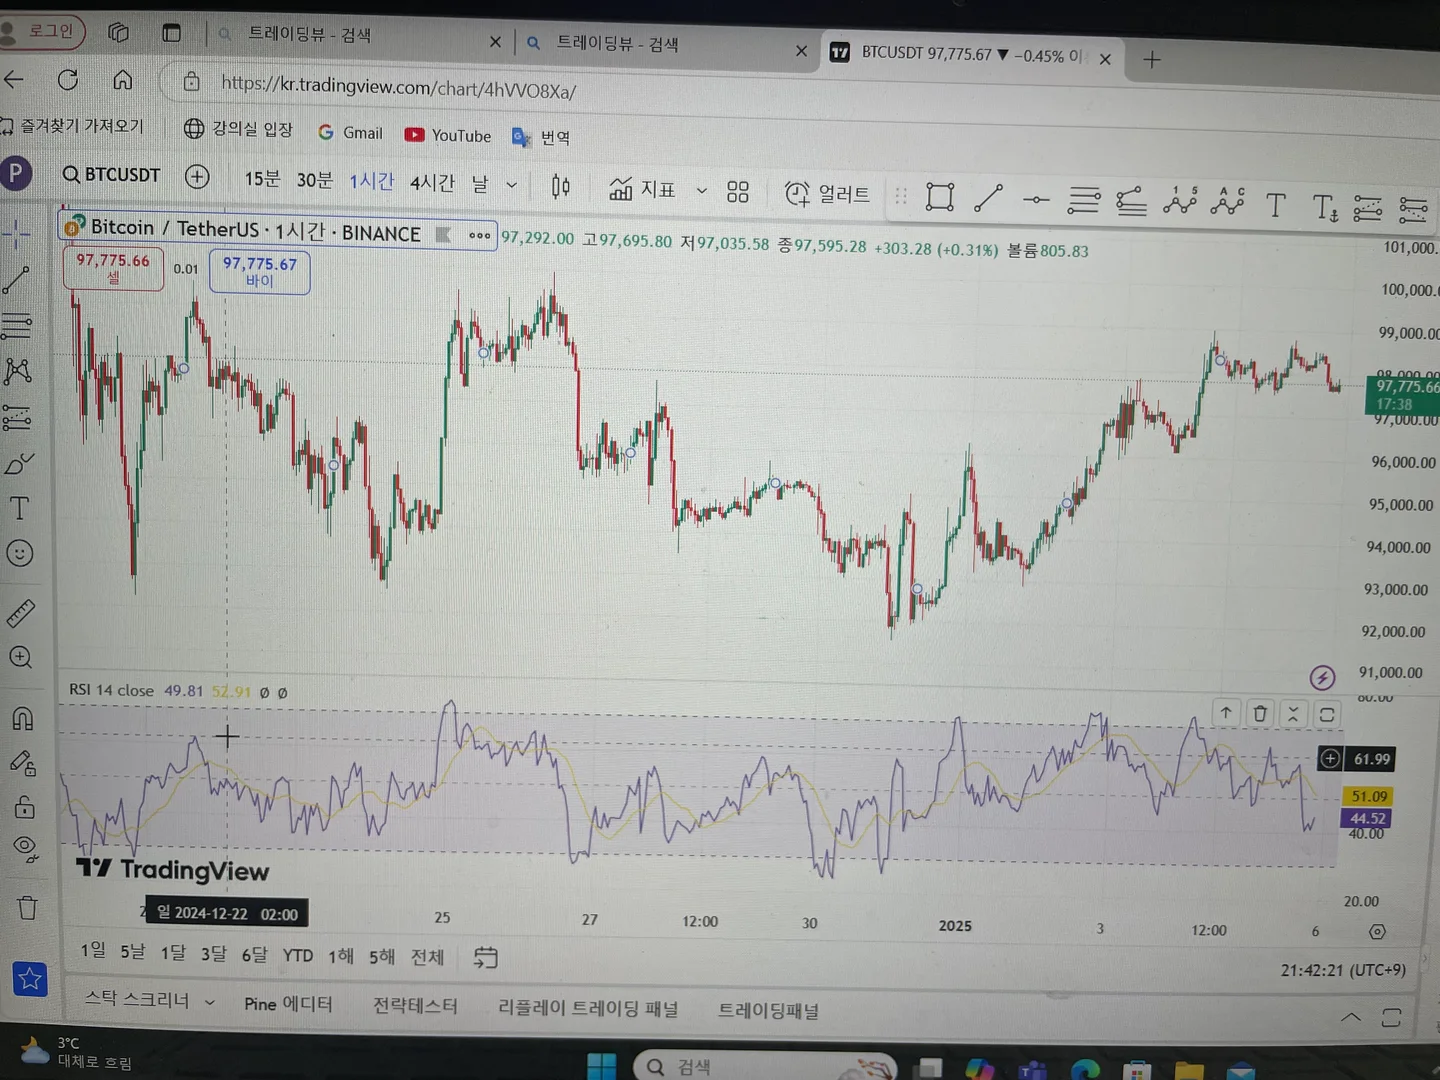Select the ABC correction wave tool

coord(1228,203)
